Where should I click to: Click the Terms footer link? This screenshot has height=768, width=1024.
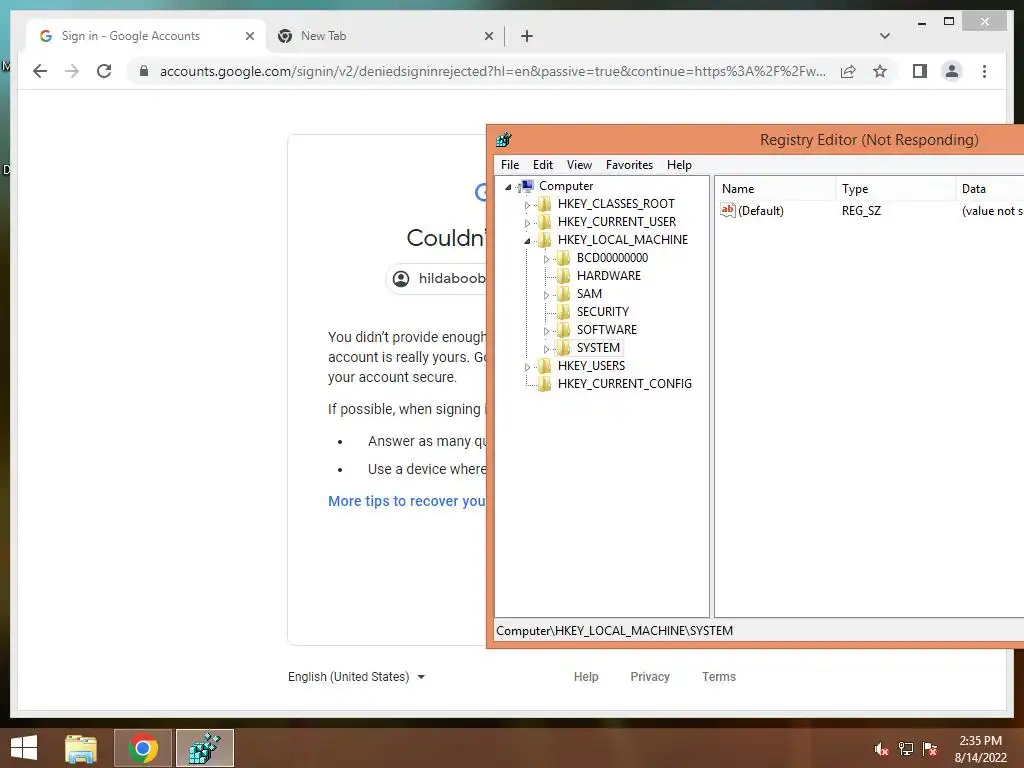point(719,677)
